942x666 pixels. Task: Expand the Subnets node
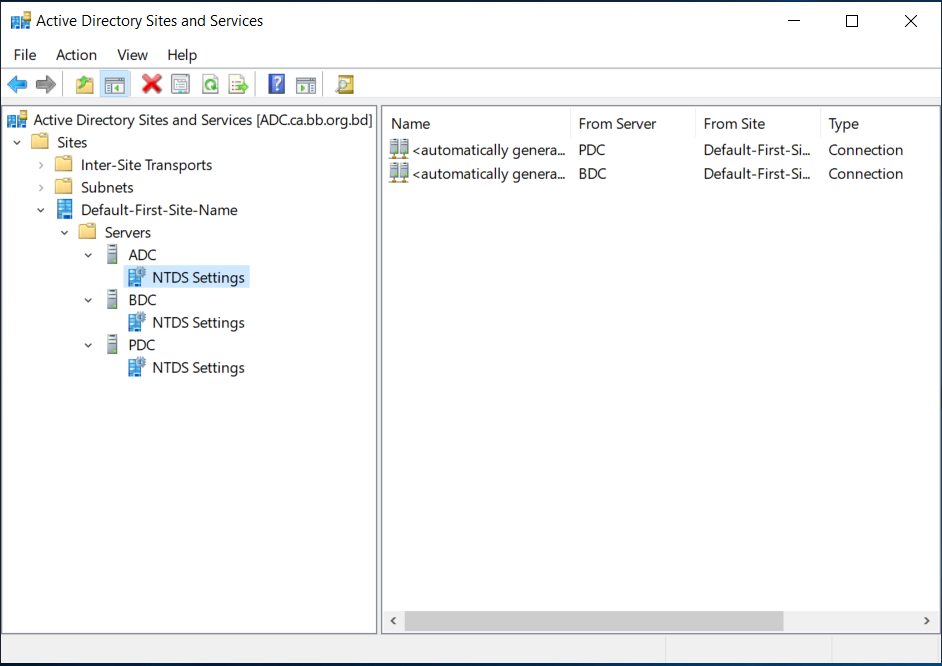[41, 187]
